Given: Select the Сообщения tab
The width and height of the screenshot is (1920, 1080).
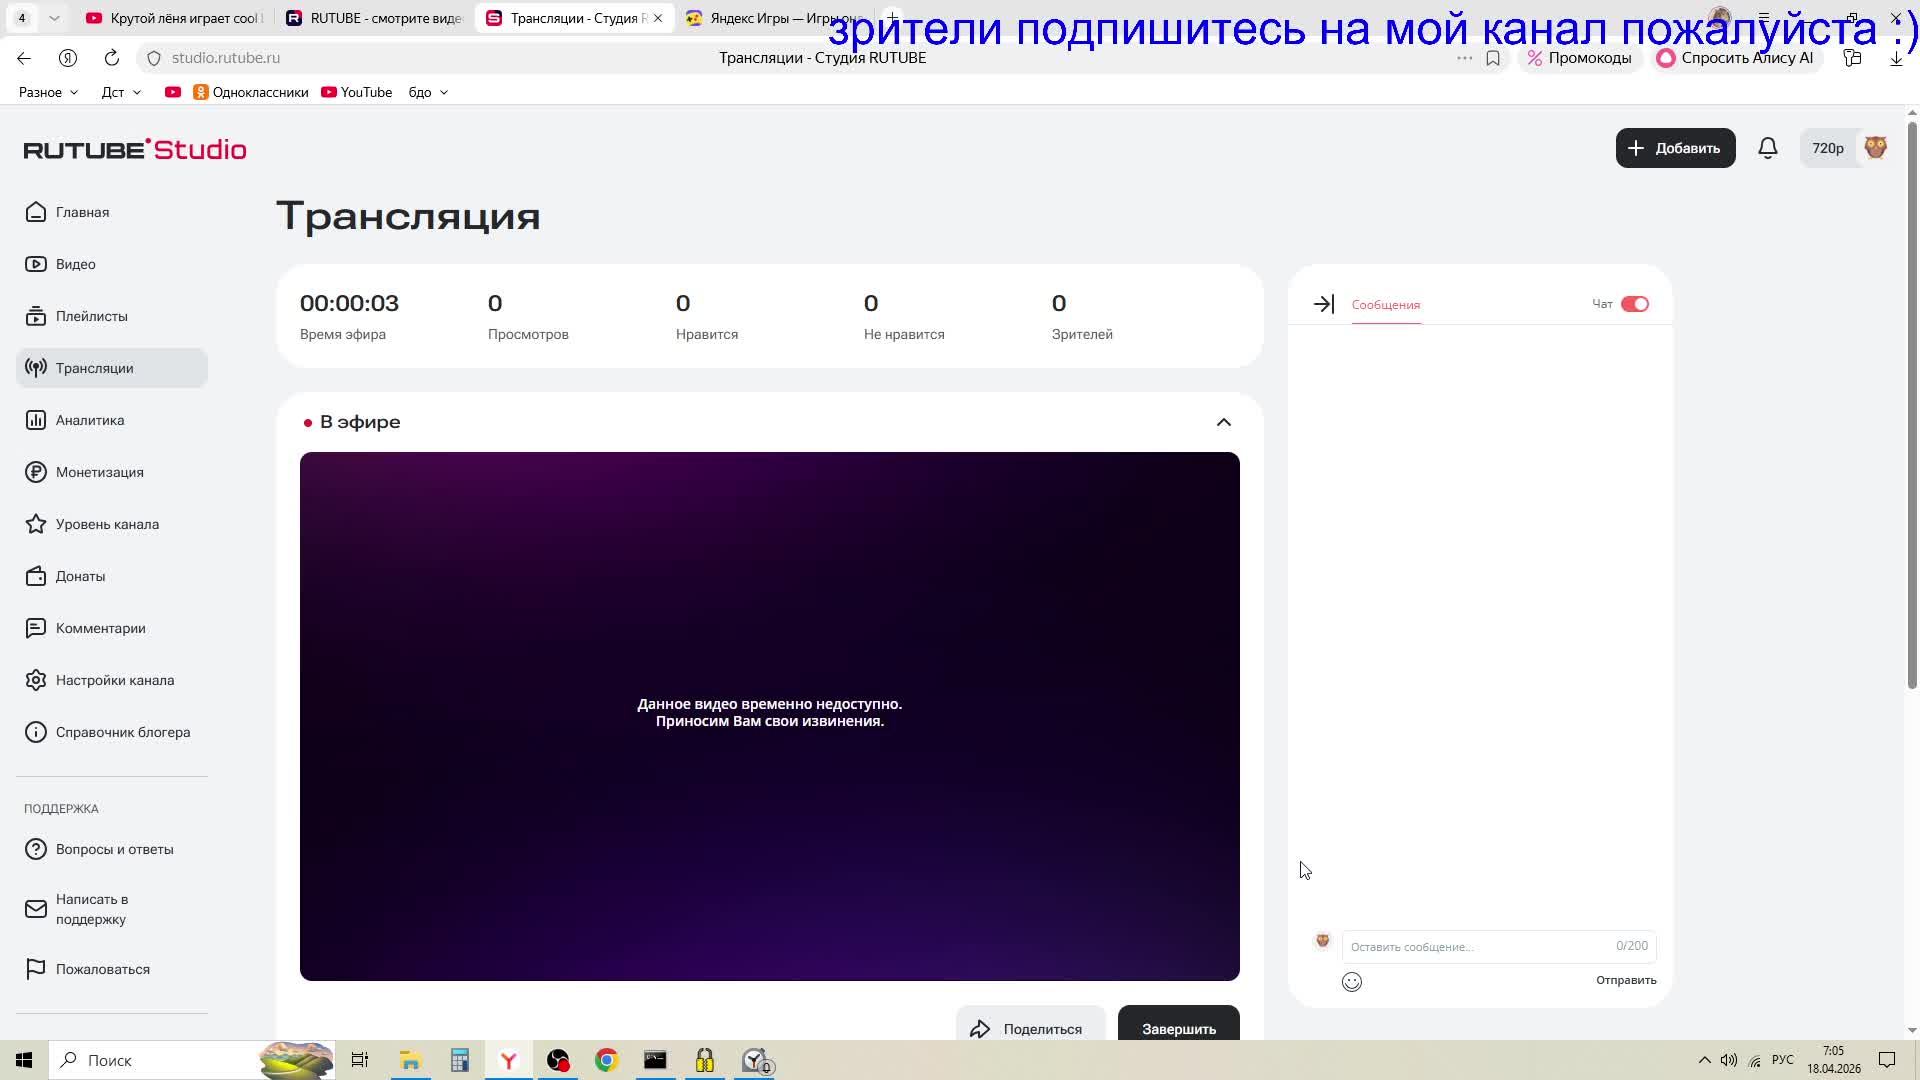Looking at the screenshot, I should [1385, 305].
